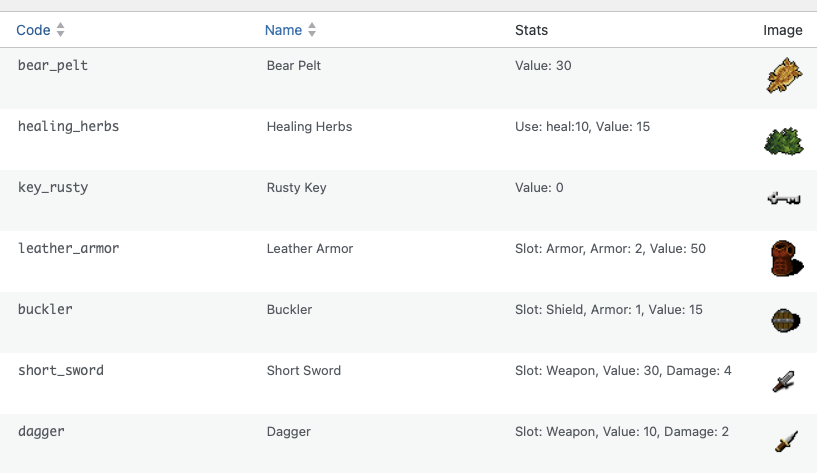The width and height of the screenshot is (817, 473).
Task: Click the Healing Herbs item icon
Action: [782, 141]
